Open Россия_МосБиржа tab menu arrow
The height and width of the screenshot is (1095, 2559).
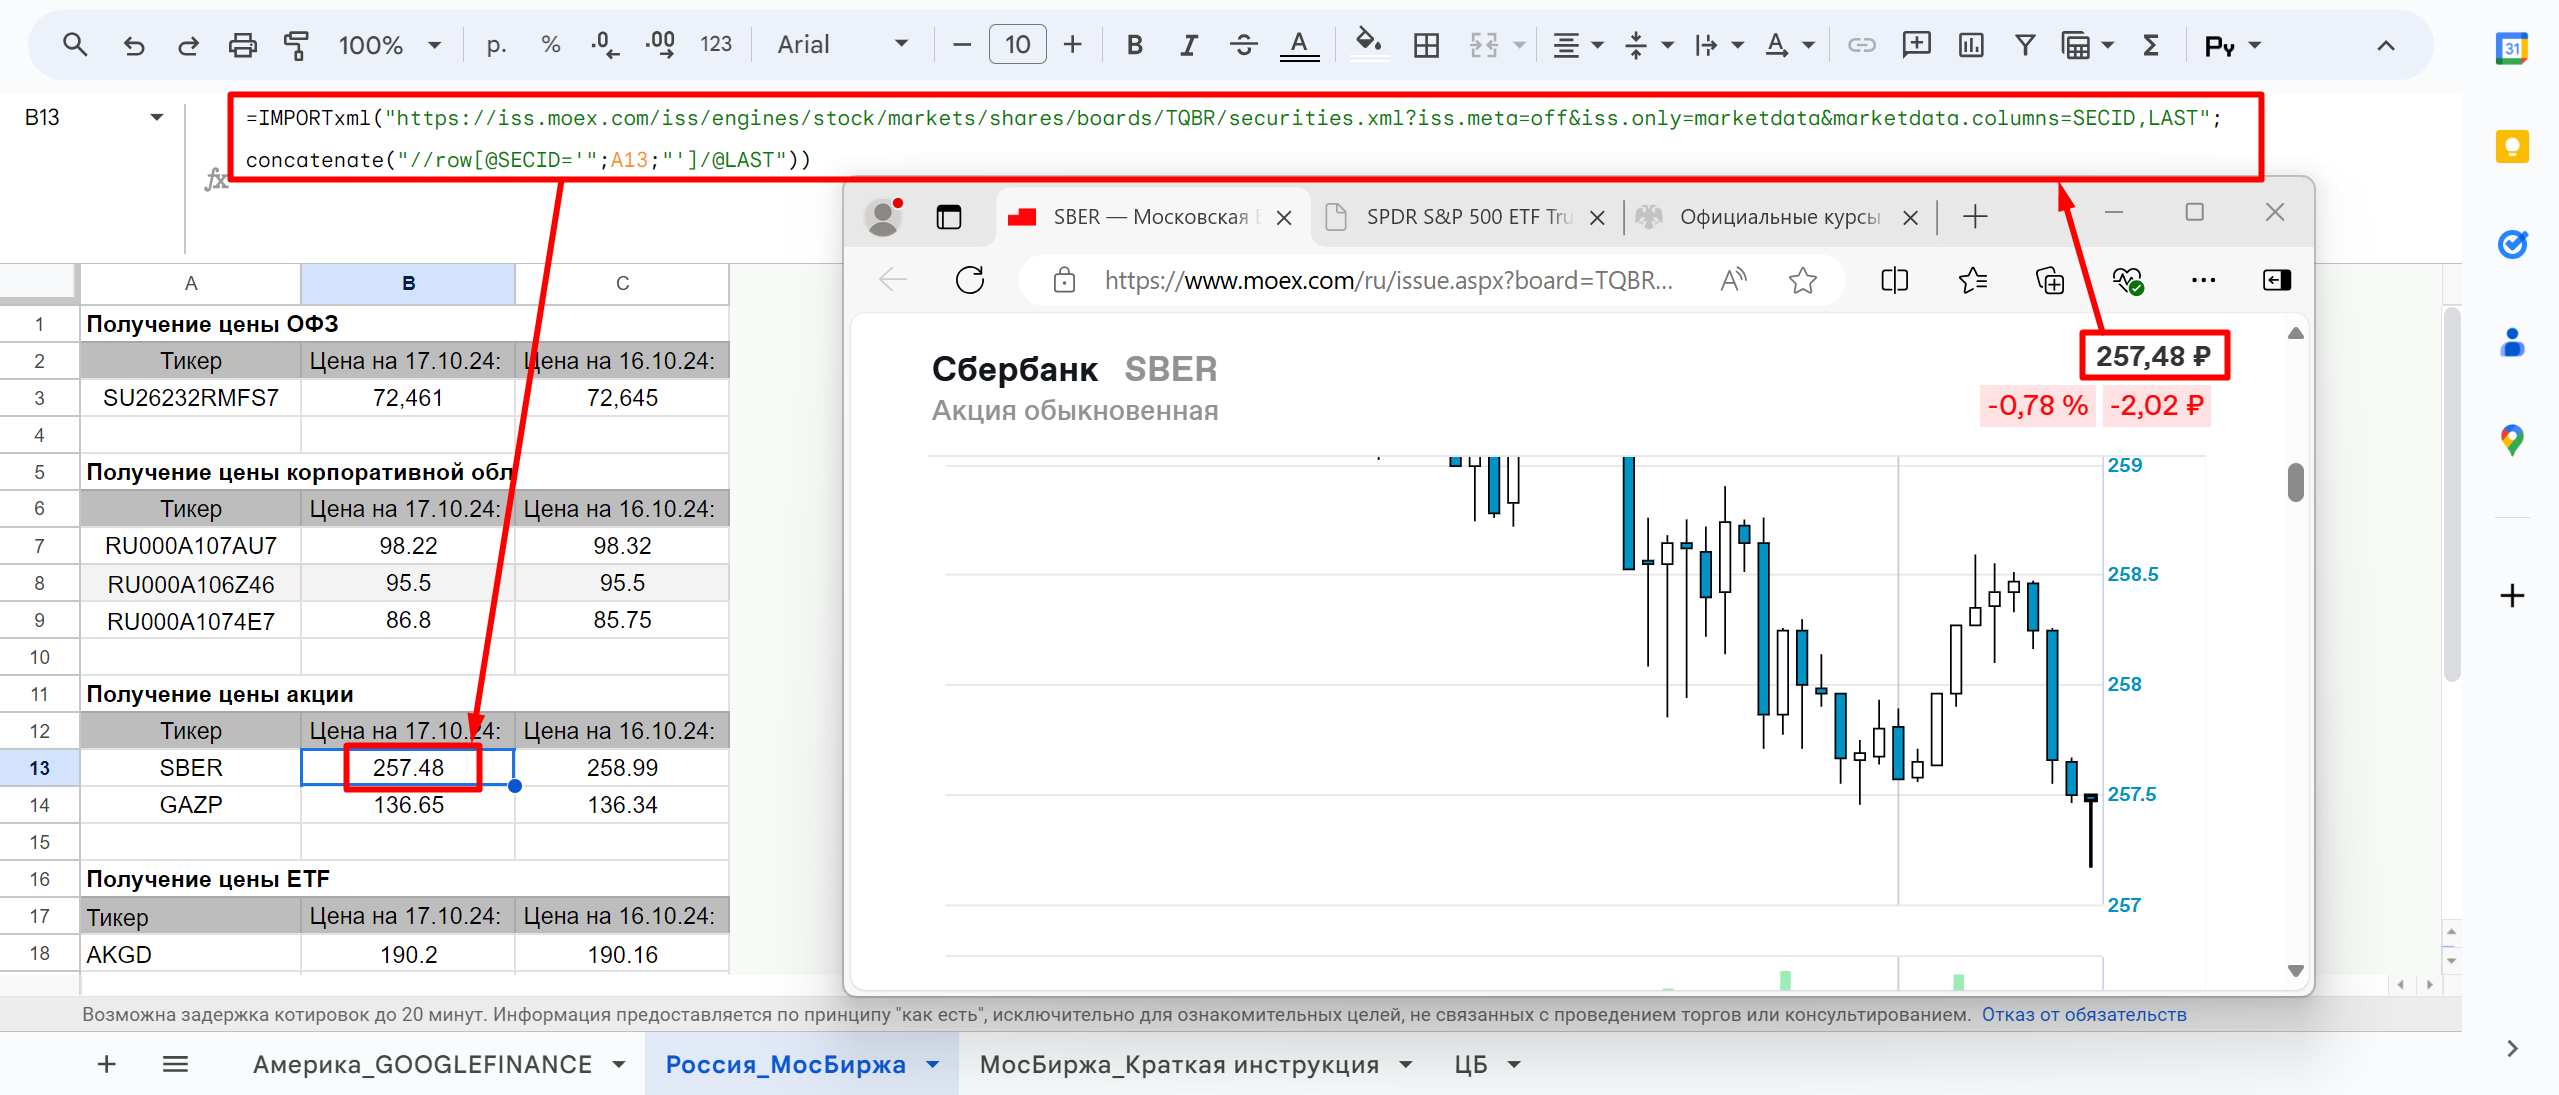pyautogui.click(x=933, y=1064)
